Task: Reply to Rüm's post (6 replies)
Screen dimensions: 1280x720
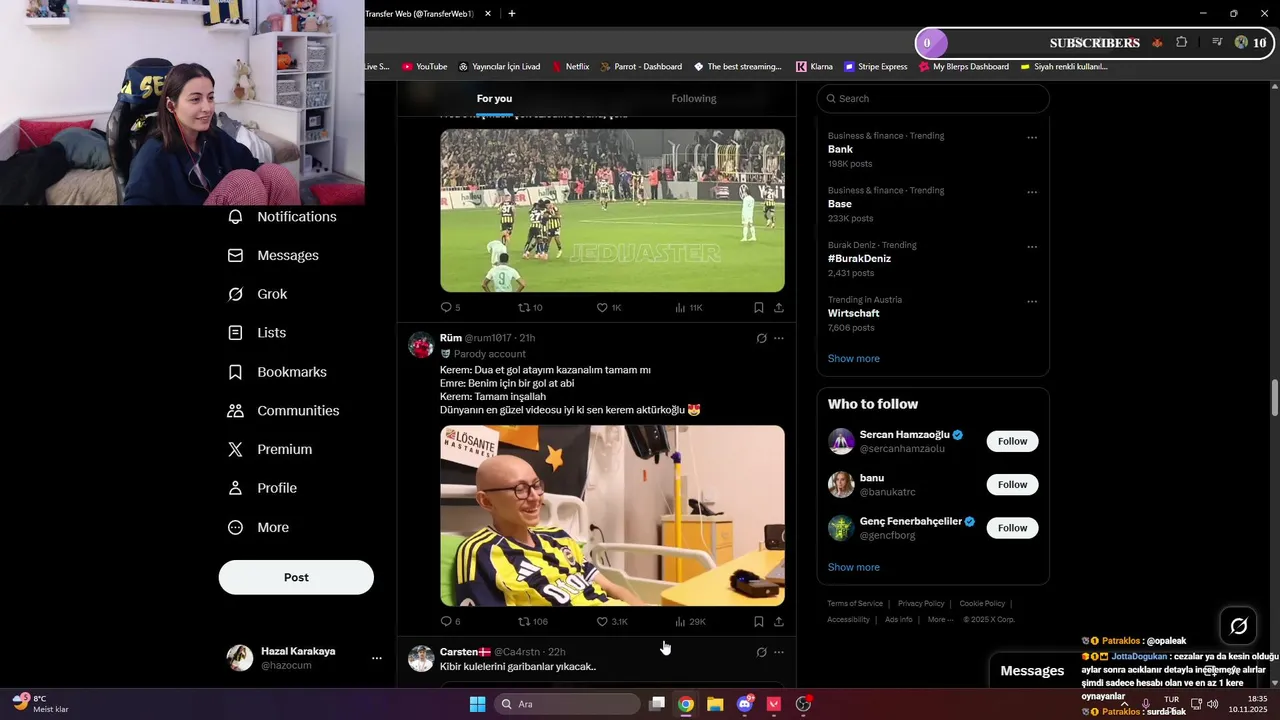Action: [450, 622]
